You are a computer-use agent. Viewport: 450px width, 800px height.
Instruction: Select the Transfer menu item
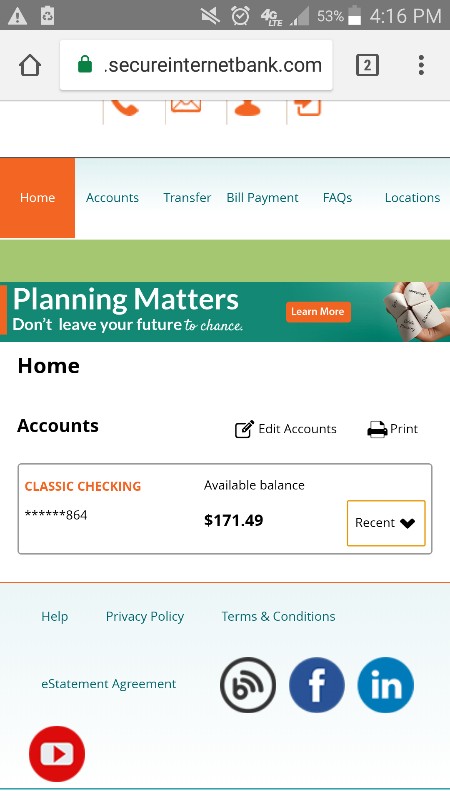[187, 198]
